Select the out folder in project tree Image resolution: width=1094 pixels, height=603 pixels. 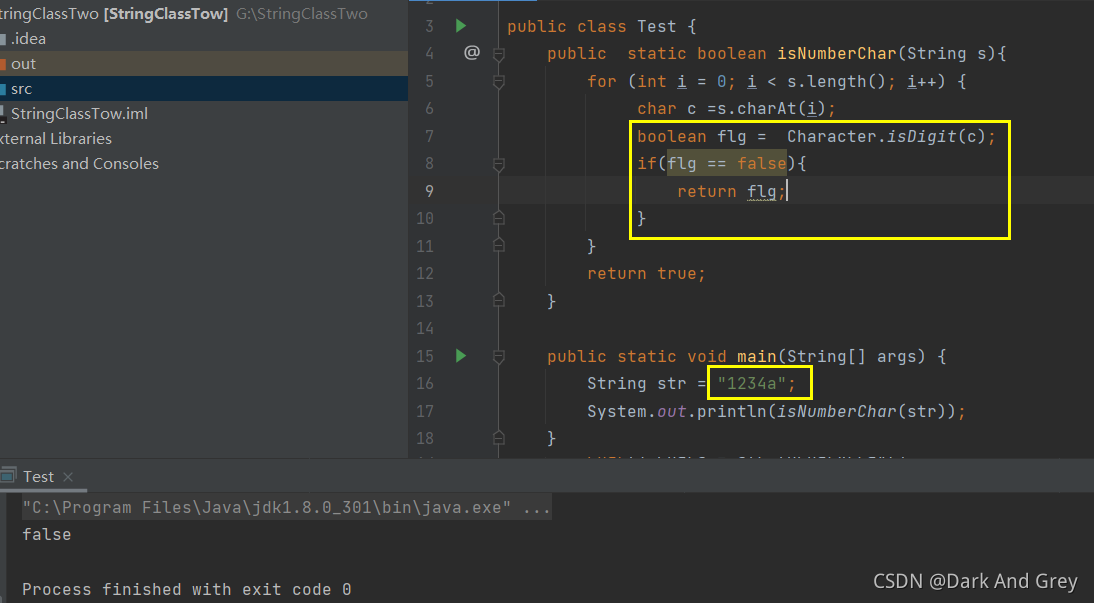click(x=204, y=64)
